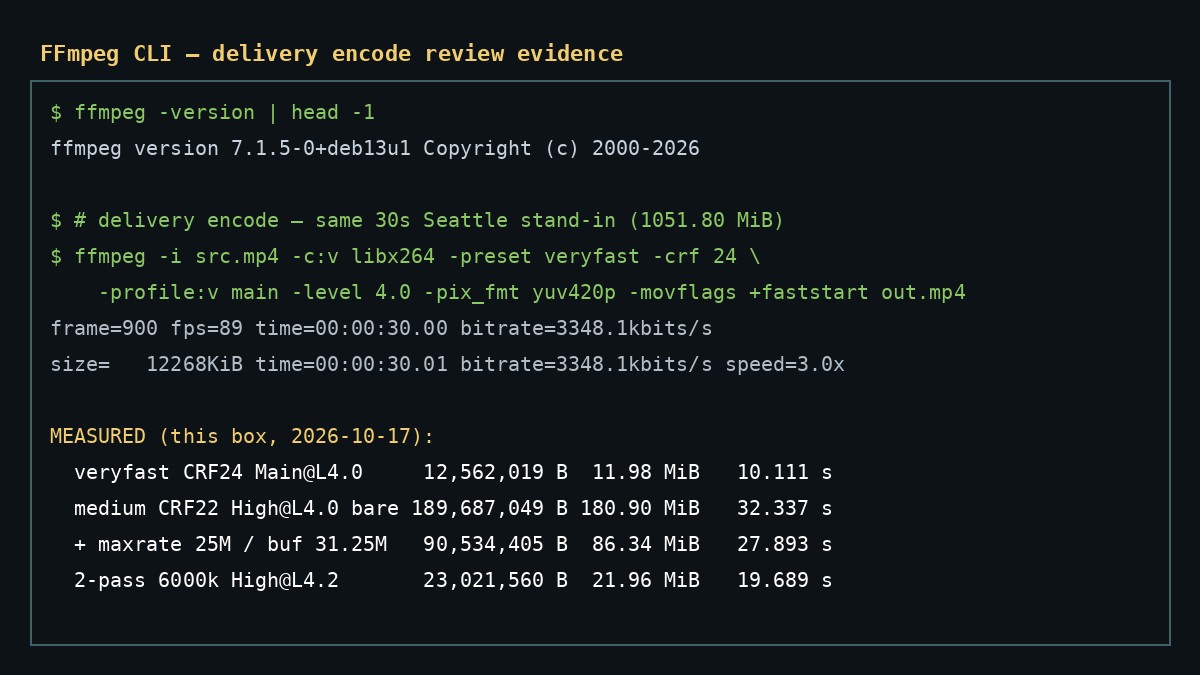Click the byte count "23,021,560 B"
Screen dimensions: 1200x675
pyautogui.click(x=496, y=581)
